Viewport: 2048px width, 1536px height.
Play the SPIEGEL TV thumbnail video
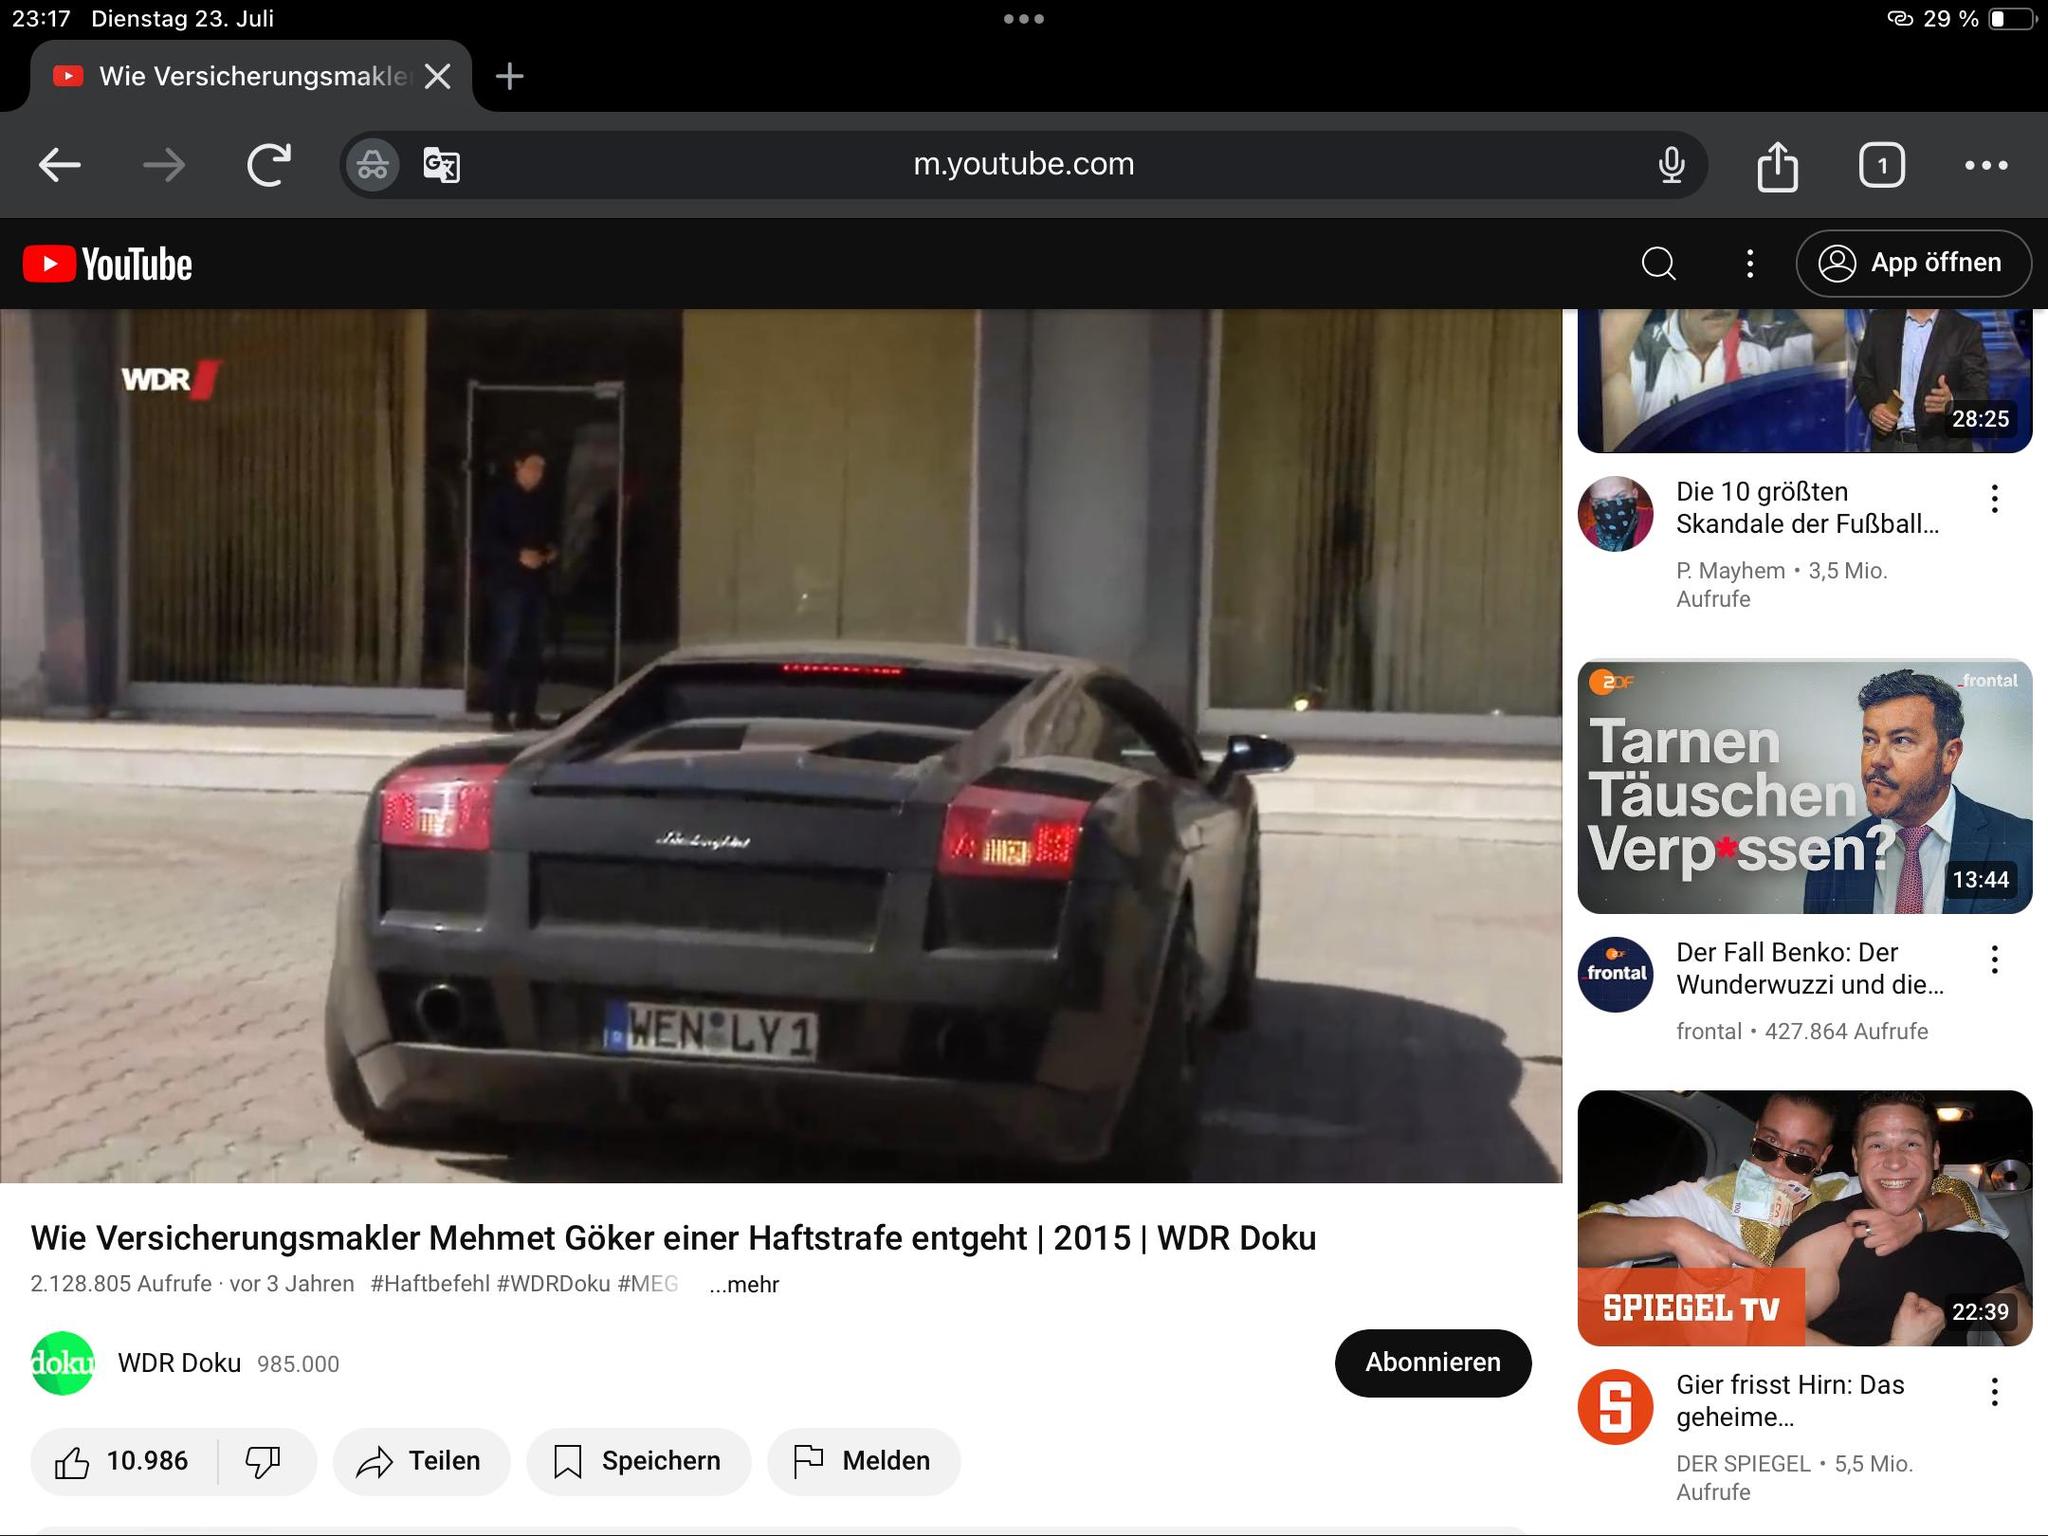(x=1805, y=1218)
